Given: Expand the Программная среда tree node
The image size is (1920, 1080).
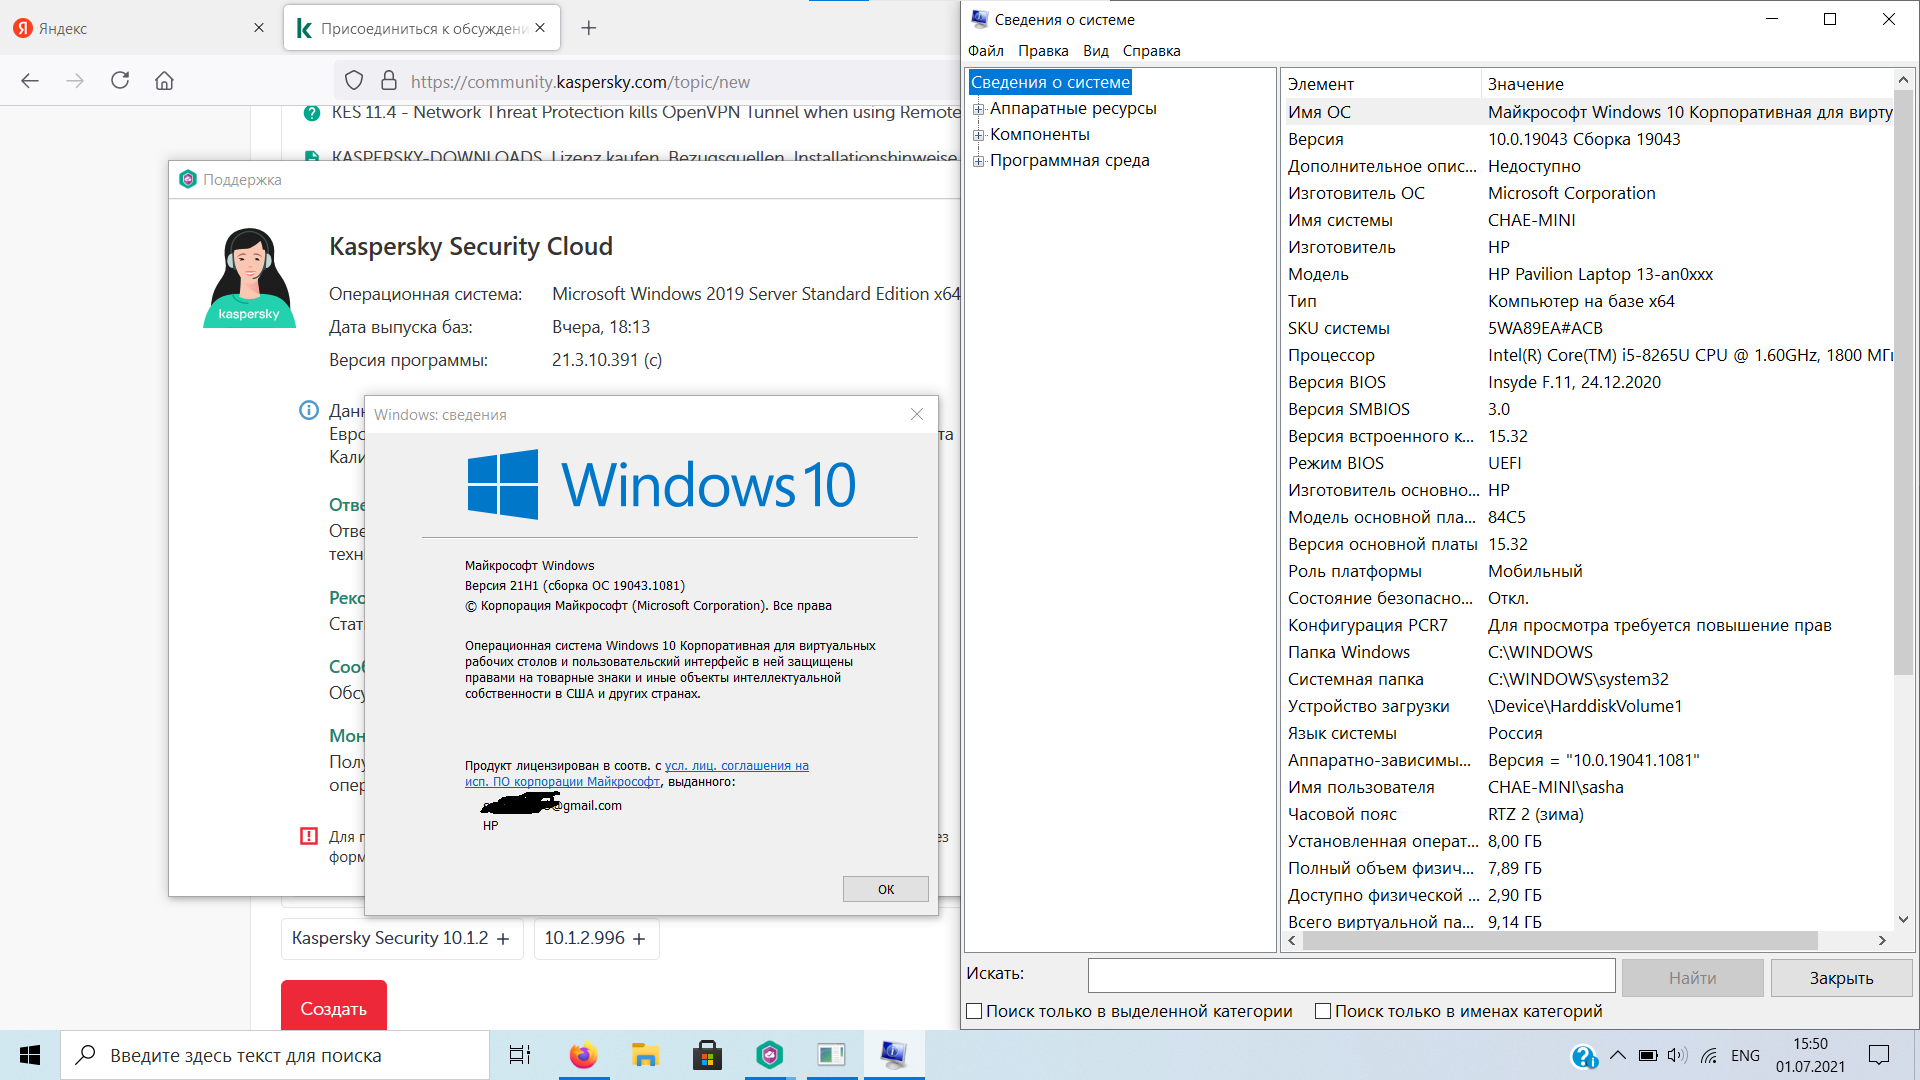Looking at the screenshot, I should [979, 161].
